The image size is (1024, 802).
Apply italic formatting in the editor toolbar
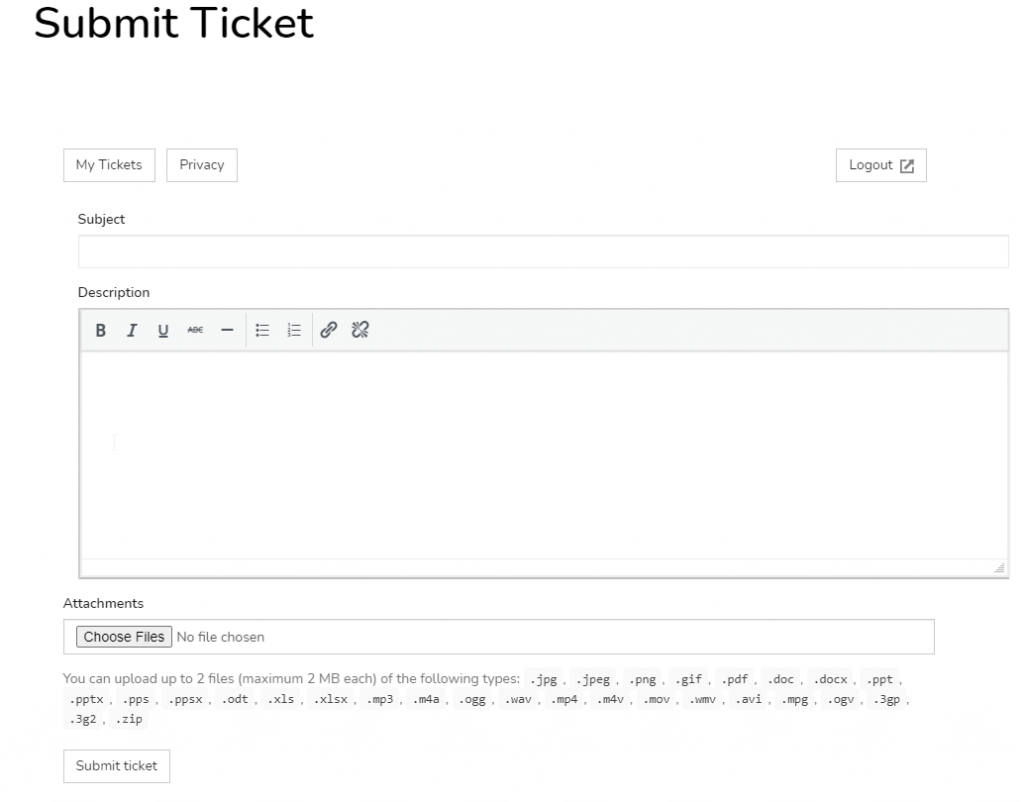click(131, 330)
